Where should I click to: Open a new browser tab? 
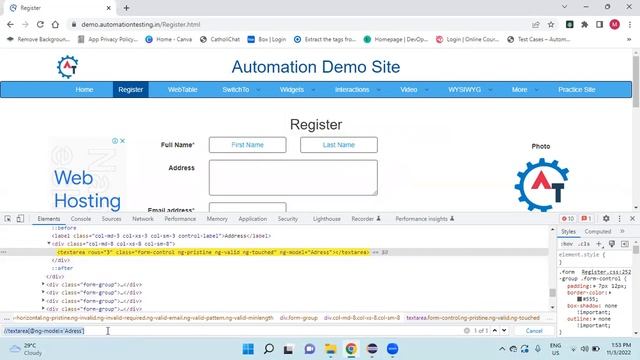point(127,8)
